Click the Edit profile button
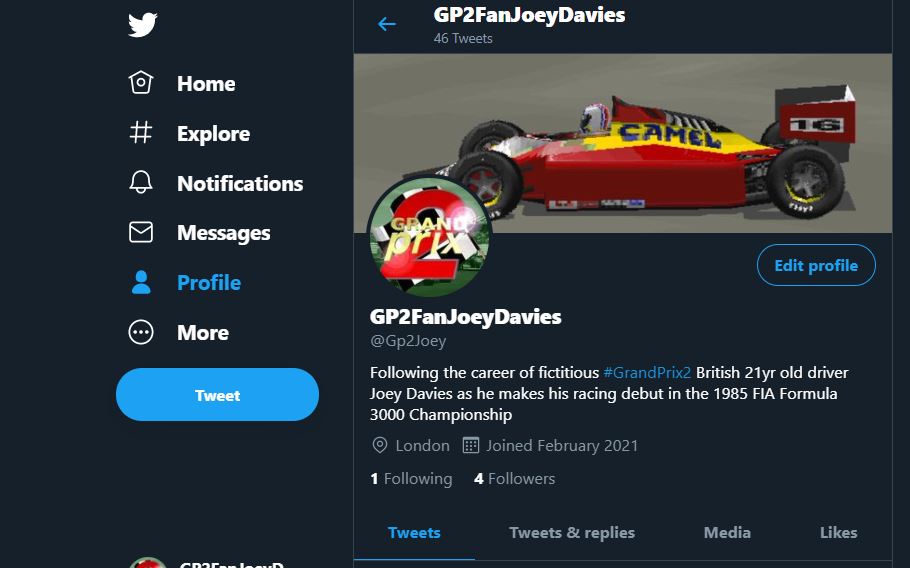The width and height of the screenshot is (910, 568). tap(816, 266)
